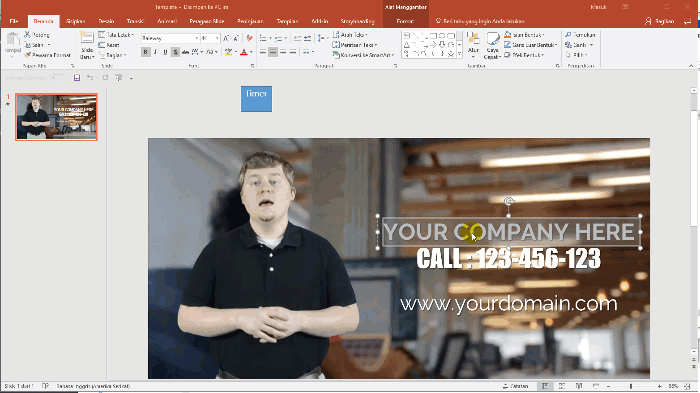Viewport: 700px width, 393px height.
Task: Select the slide sorter view icon
Action: (x=562, y=386)
